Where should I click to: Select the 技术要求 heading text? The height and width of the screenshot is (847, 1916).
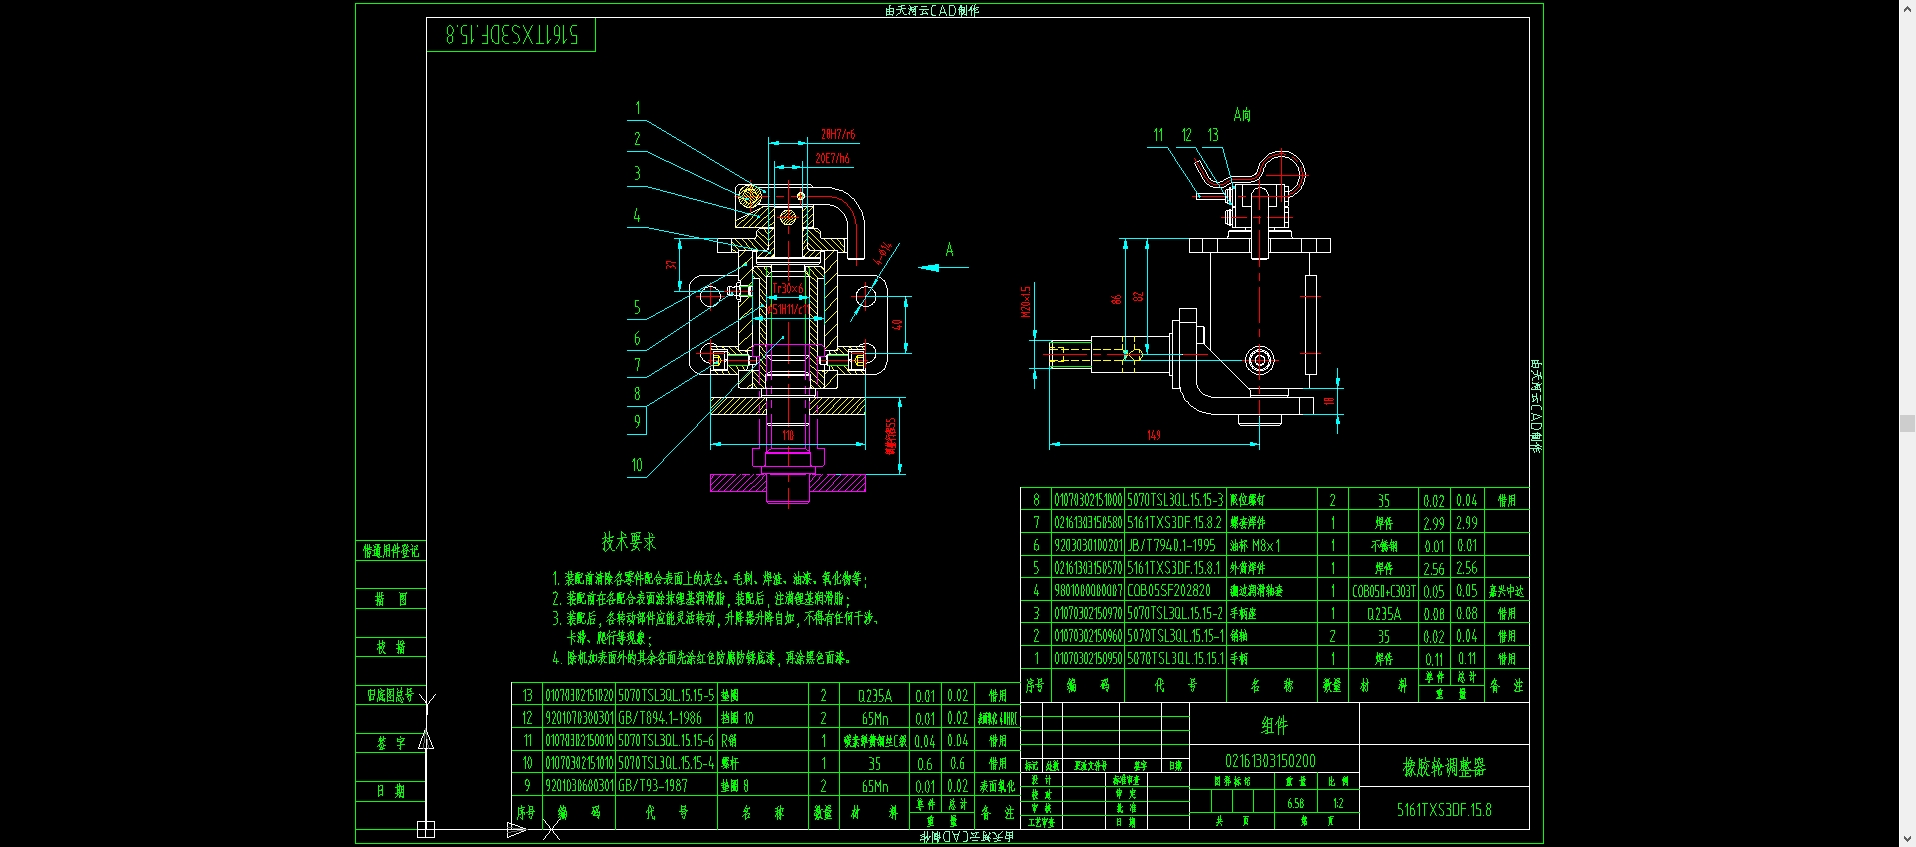click(x=628, y=542)
